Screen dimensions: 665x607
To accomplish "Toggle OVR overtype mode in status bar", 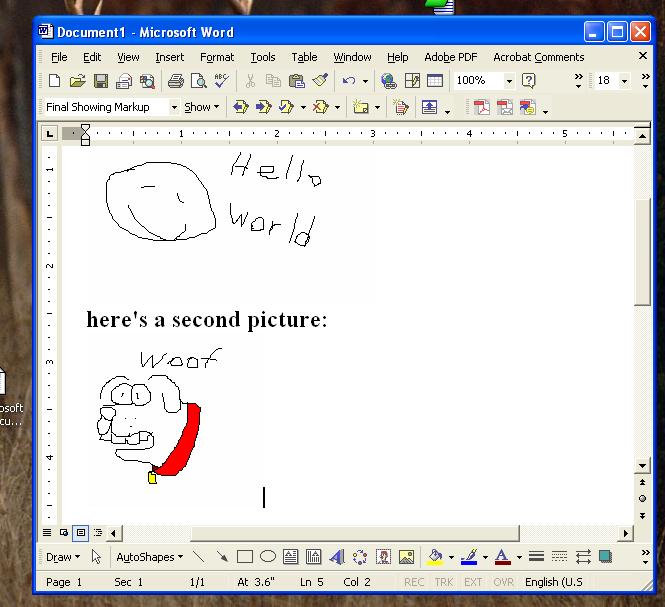I will [503, 582].
